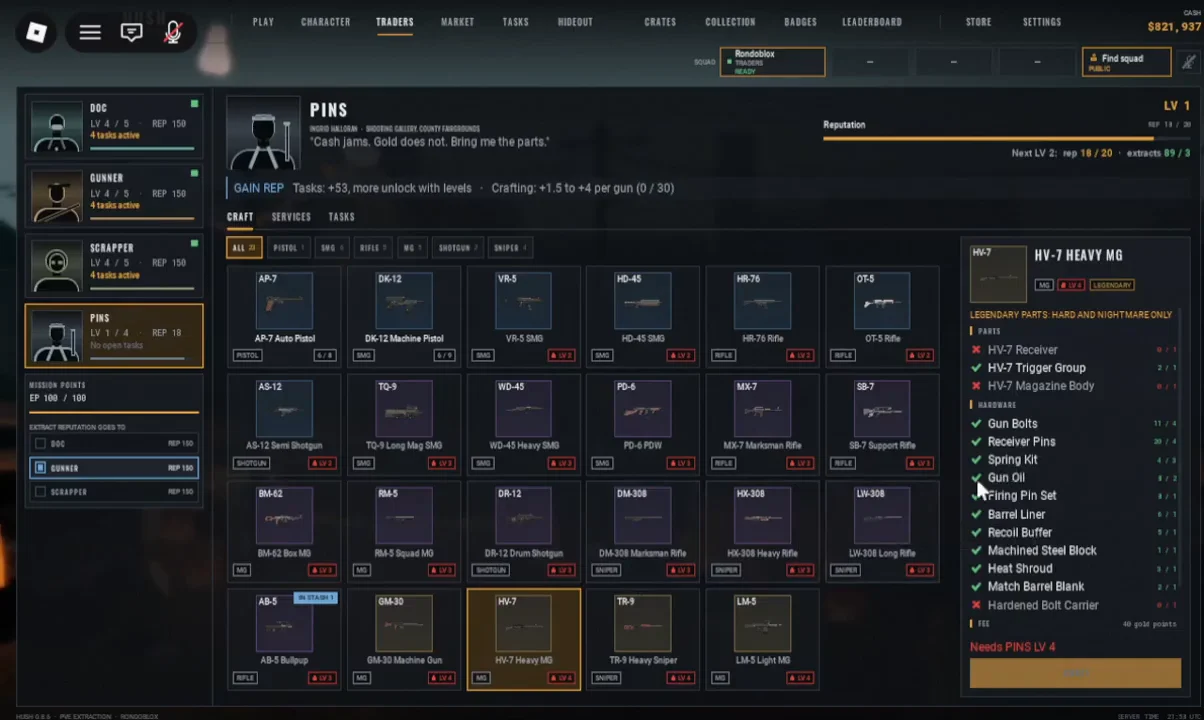The image size is (1204, 720).
Task: Click the disabled craft button under Needs PINS LV 4
Action: click(1075, 673)
